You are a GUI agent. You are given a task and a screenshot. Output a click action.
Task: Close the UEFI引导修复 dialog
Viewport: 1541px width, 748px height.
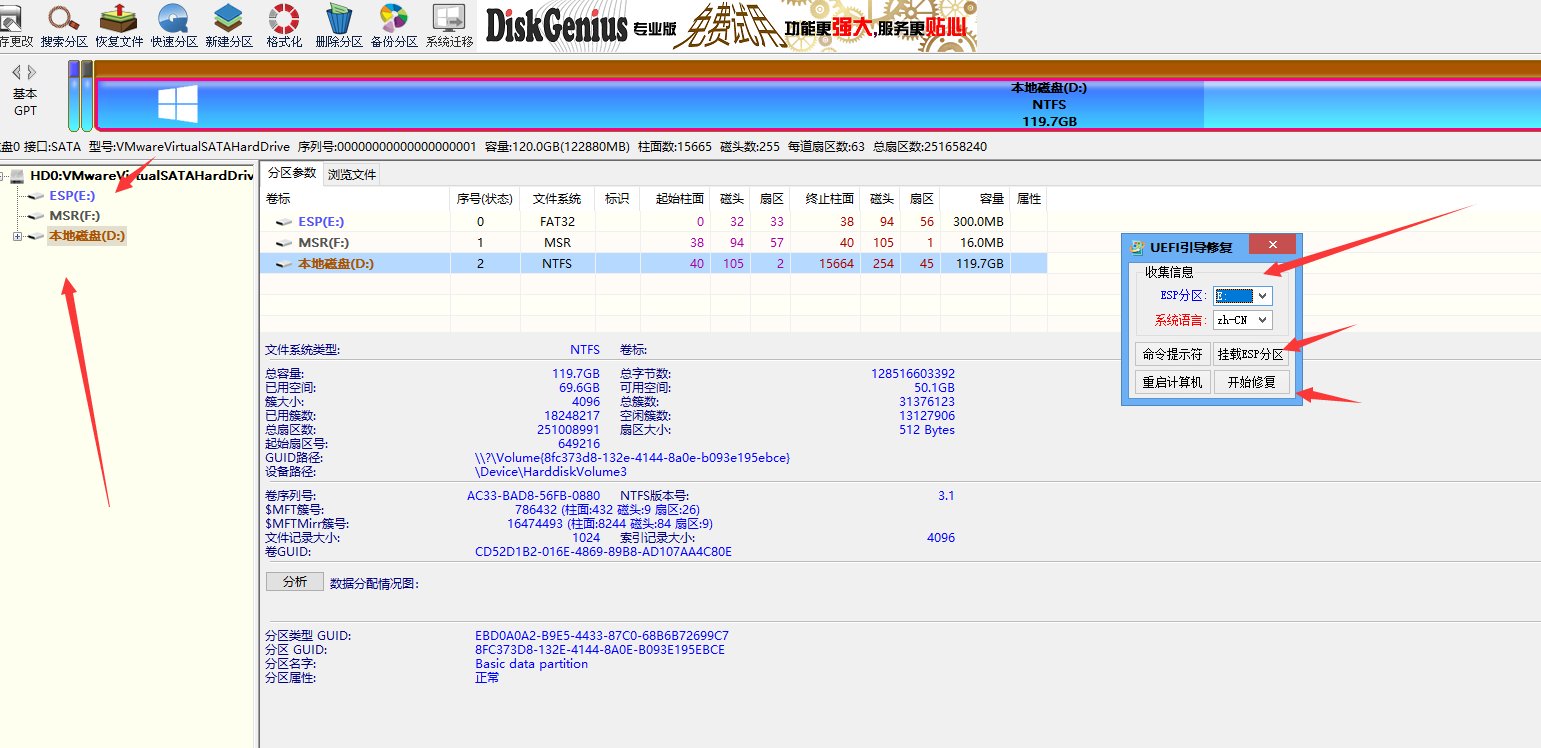[x=1272, y=245]
